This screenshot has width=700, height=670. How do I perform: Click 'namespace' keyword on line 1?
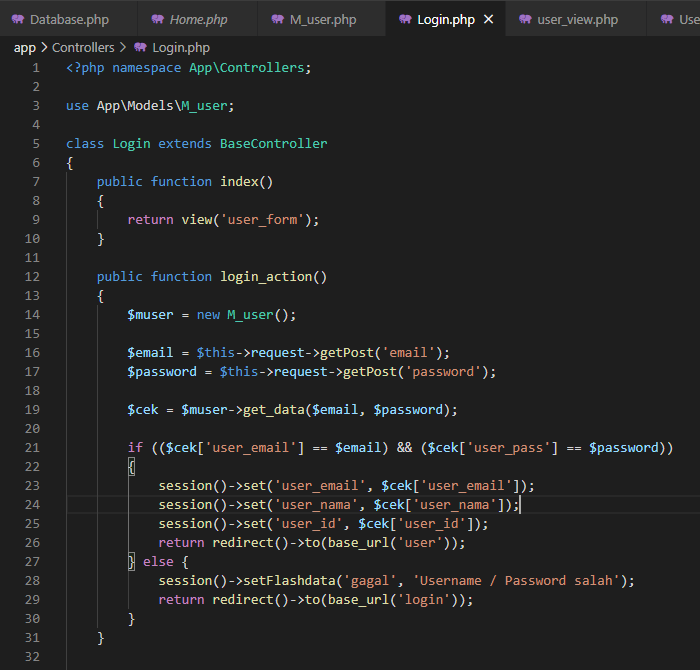coord(146,68)
